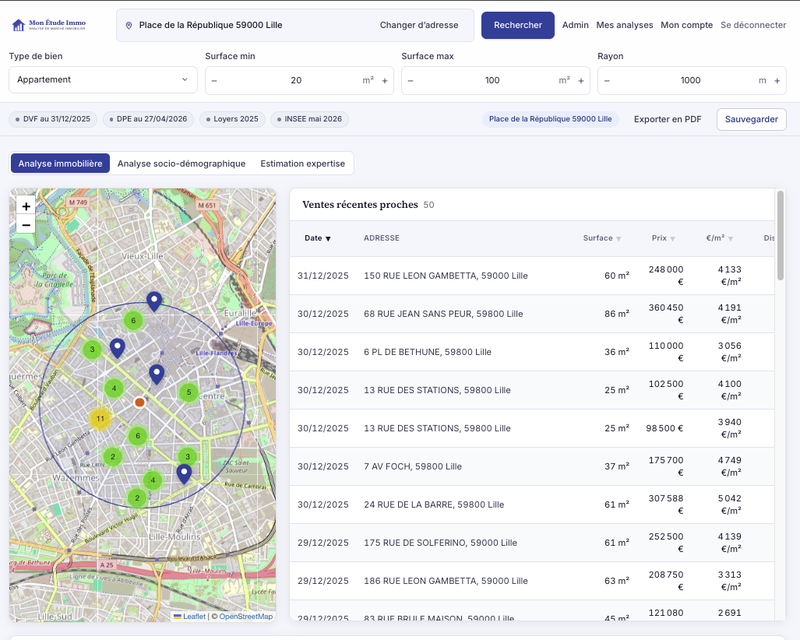Viewport: 800px width, 640px height.
Task: Click the sales list vertical scrollbar
Action: point(780,235)
